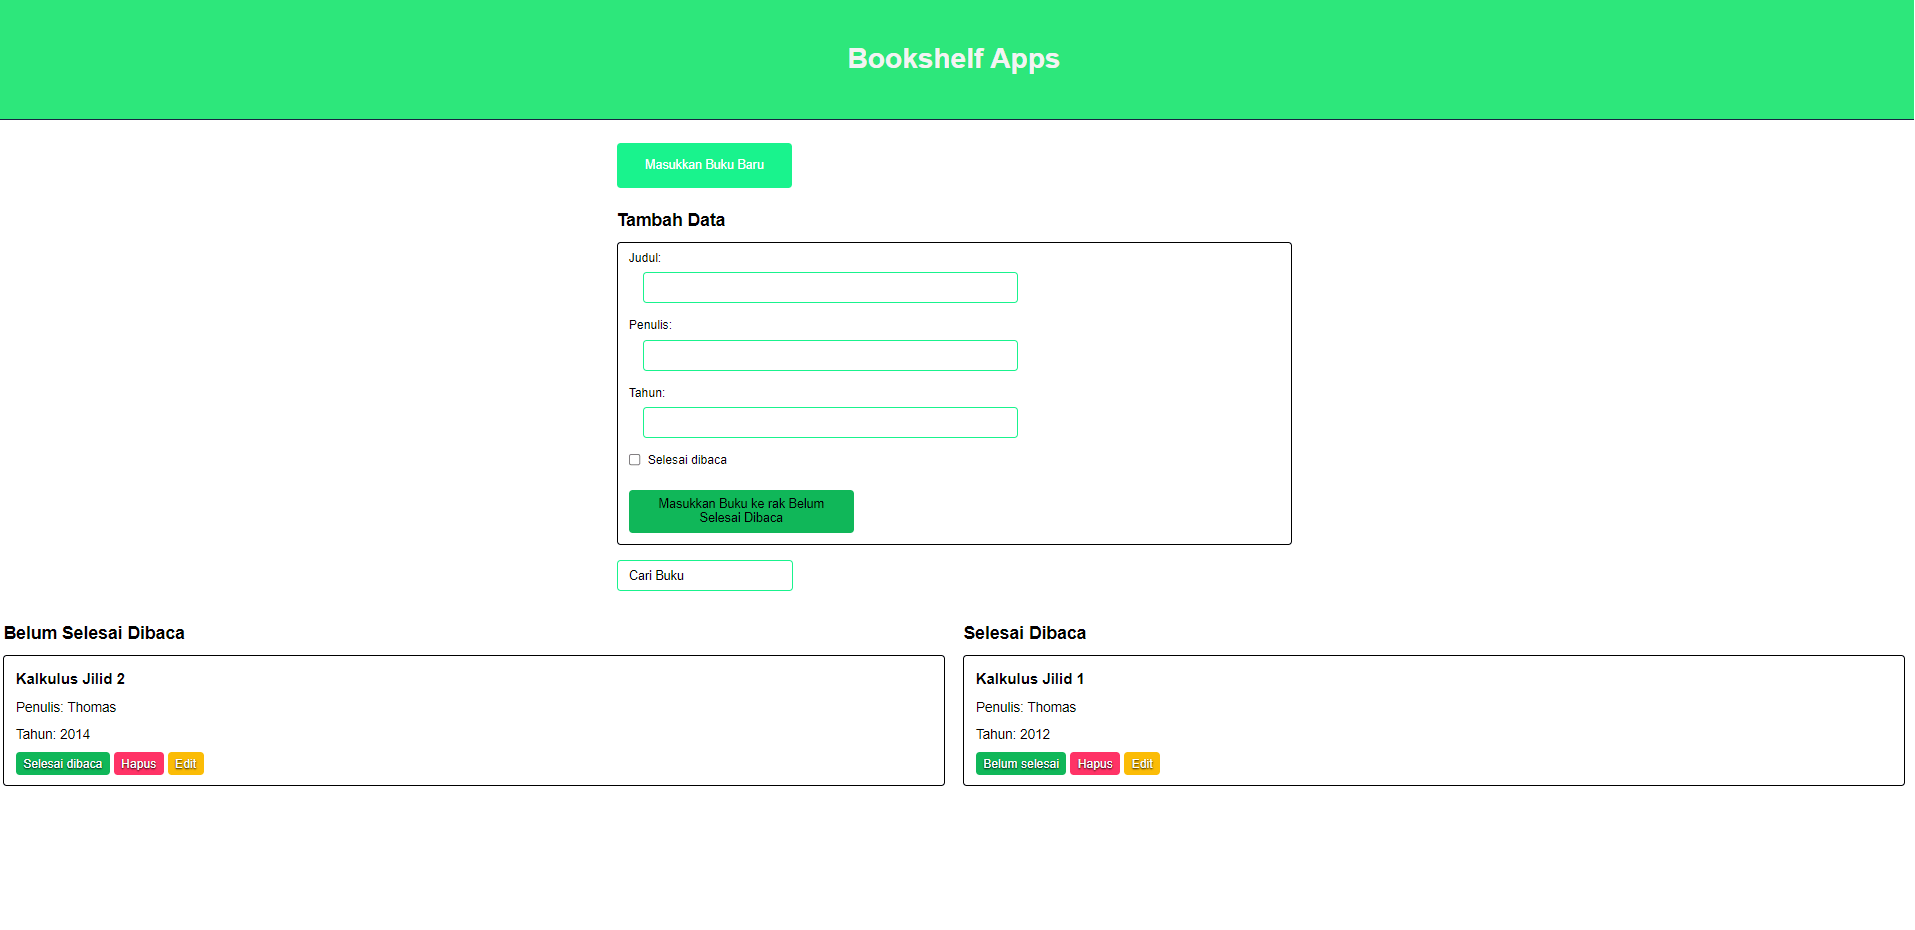
Task: Select the Belum Selesai Dibaca section heading
Action: point(94,632)
